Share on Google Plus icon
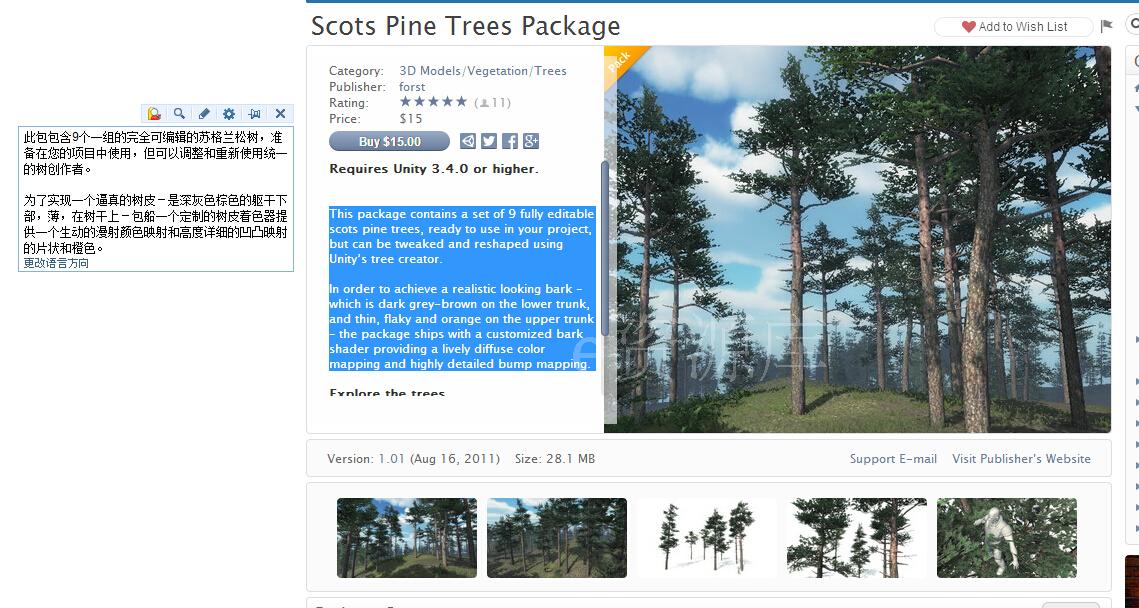The height and width of the screenshot is (608, 1139). 531,141
